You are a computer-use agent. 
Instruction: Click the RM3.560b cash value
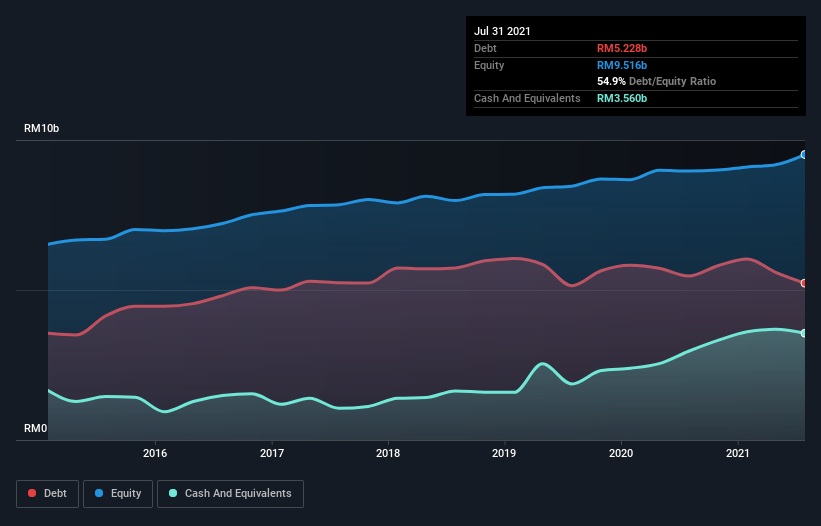[x=622, y=98]
